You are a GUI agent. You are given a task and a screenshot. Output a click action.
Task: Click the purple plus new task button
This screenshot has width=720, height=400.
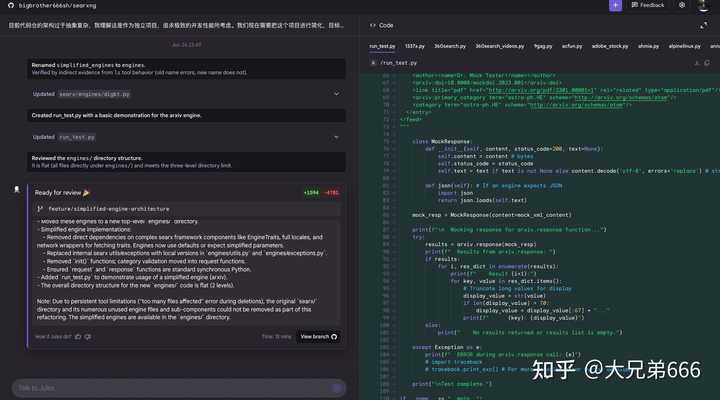[x=615, y=5]
